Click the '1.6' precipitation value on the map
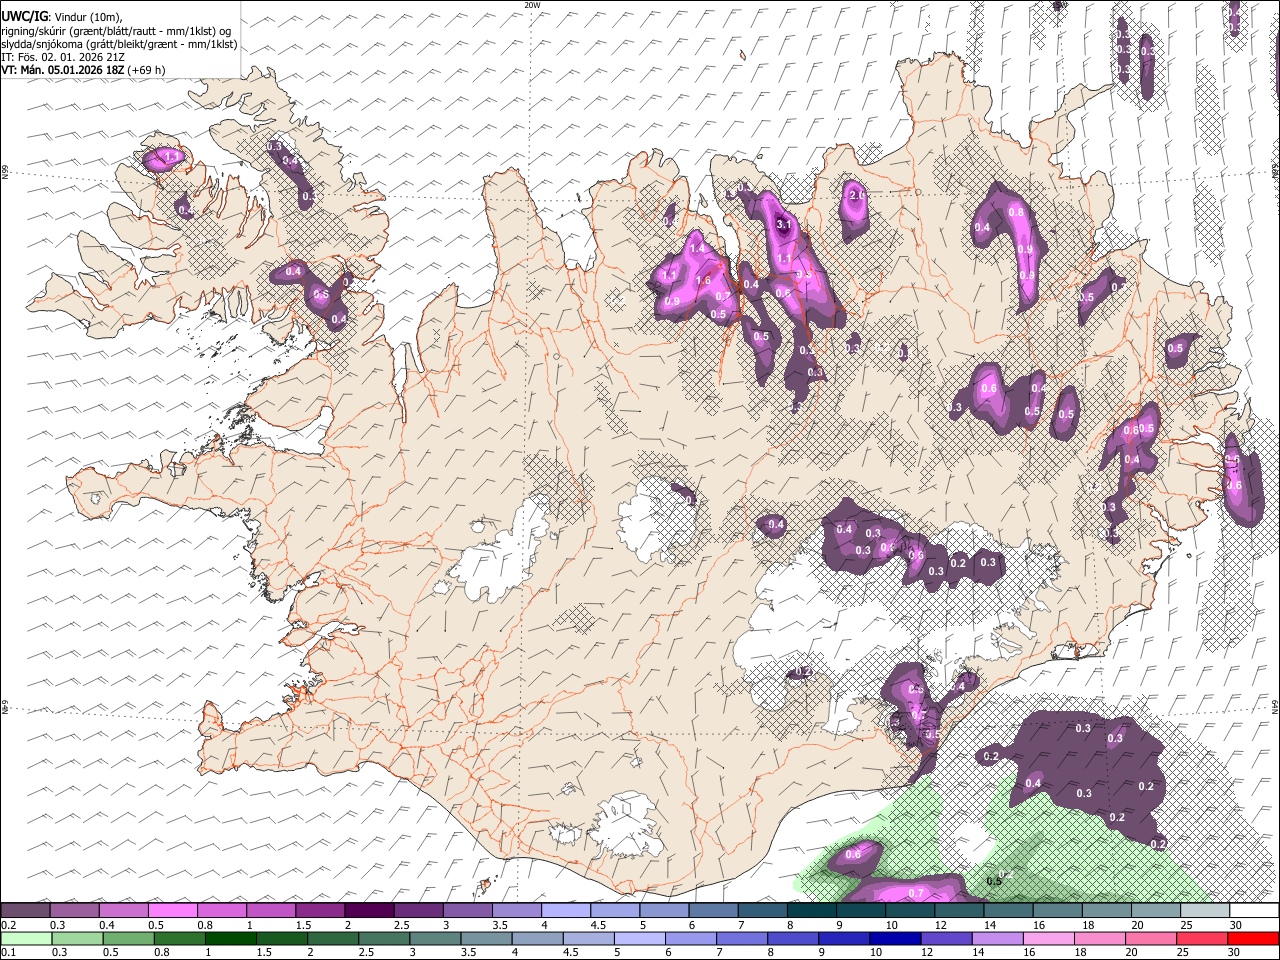Image resolution: width=1280 pixels, height=960 pixels. 703,281
